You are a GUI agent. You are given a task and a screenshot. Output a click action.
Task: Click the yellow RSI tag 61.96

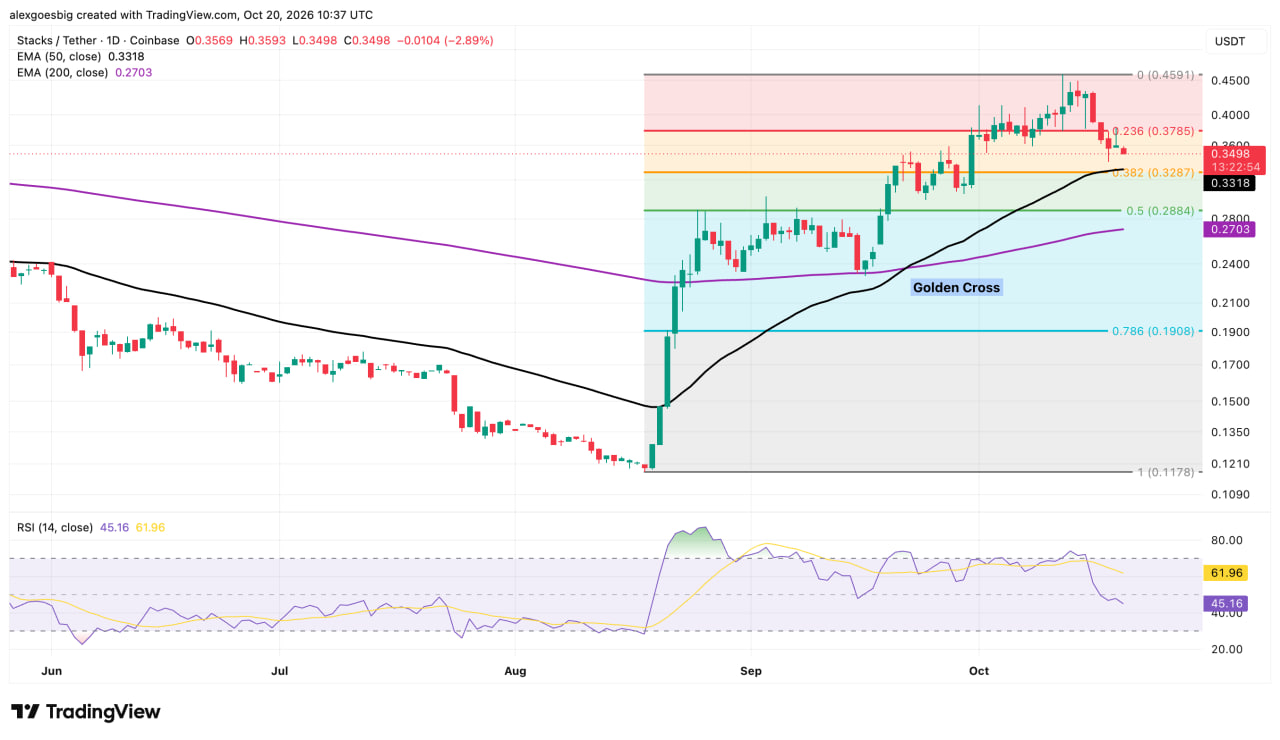pos(1226,573)
